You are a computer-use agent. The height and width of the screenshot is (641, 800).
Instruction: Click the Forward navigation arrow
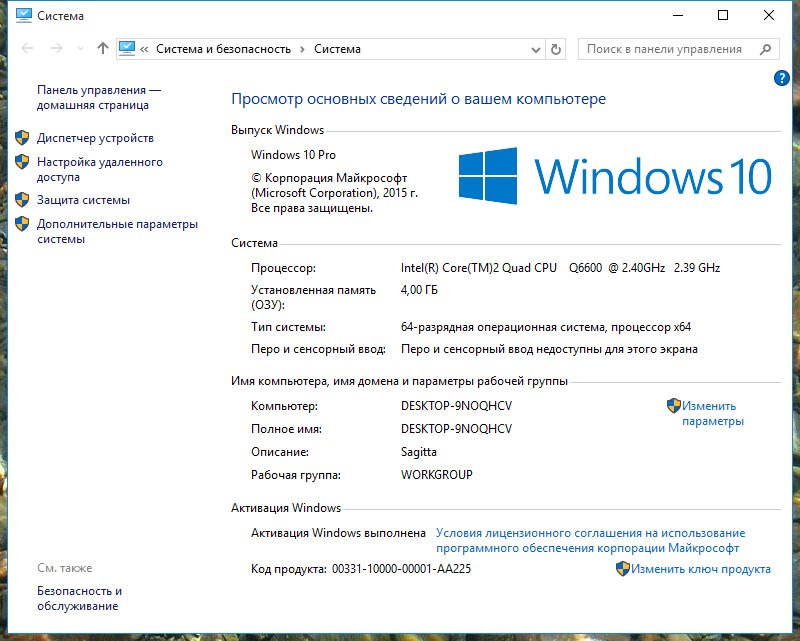pos(57,48)
